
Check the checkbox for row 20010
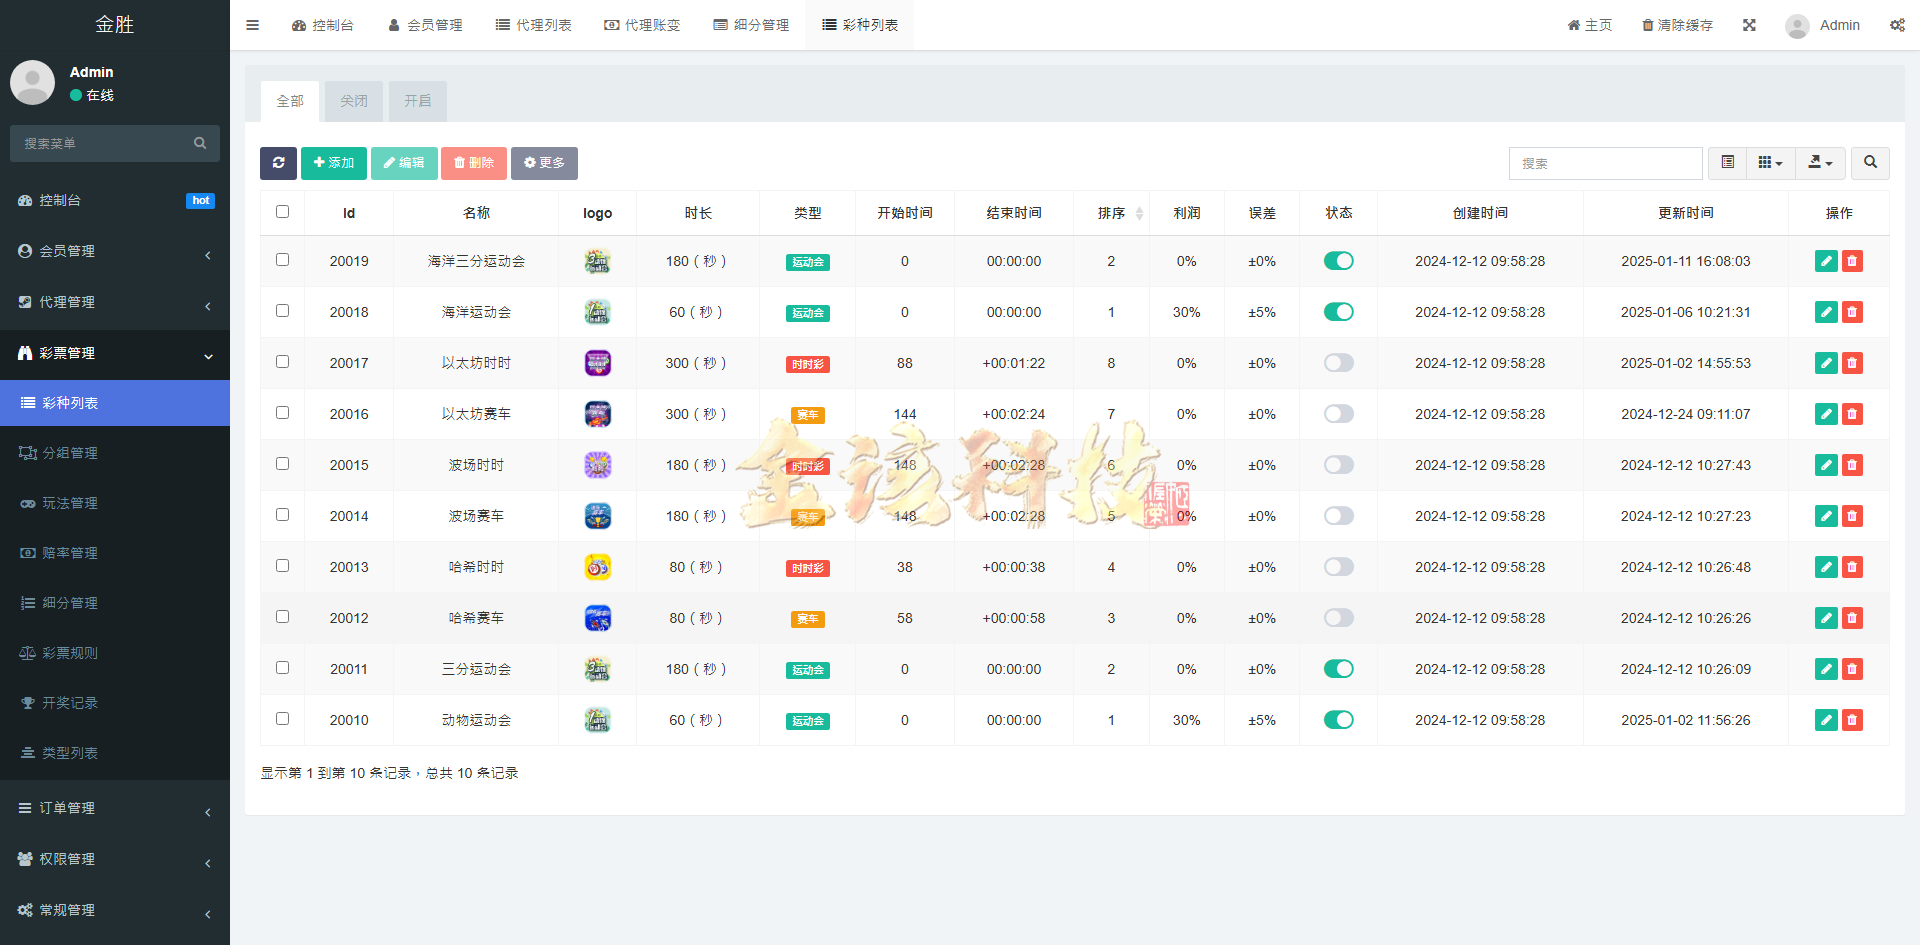point(282,719)
